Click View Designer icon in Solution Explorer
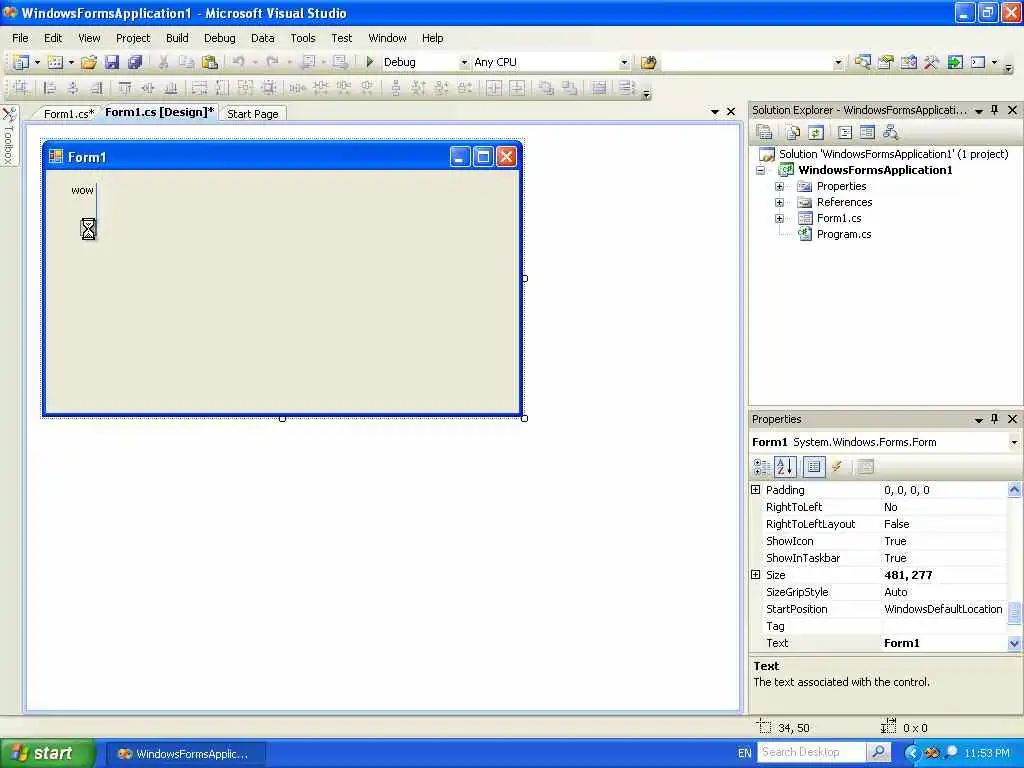1024x768 pixels. click(867, 133)
